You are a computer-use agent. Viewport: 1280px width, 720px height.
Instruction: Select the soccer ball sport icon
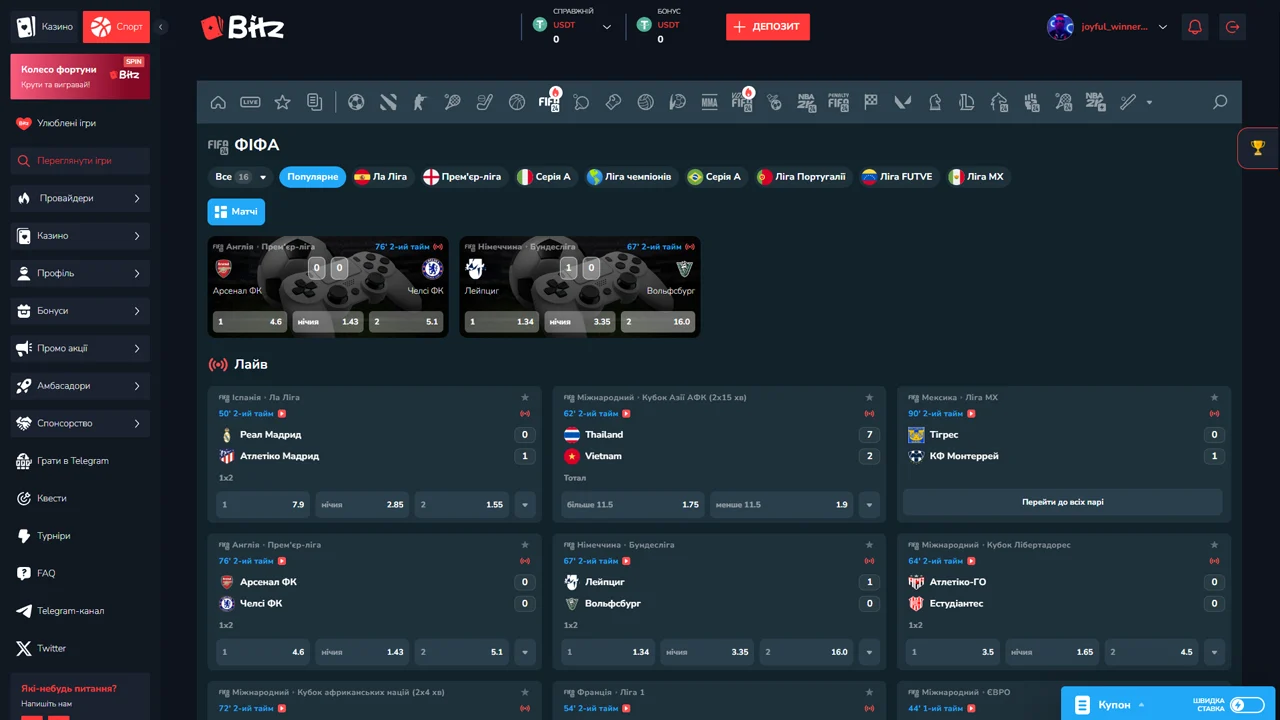click(x=356, y=102)
